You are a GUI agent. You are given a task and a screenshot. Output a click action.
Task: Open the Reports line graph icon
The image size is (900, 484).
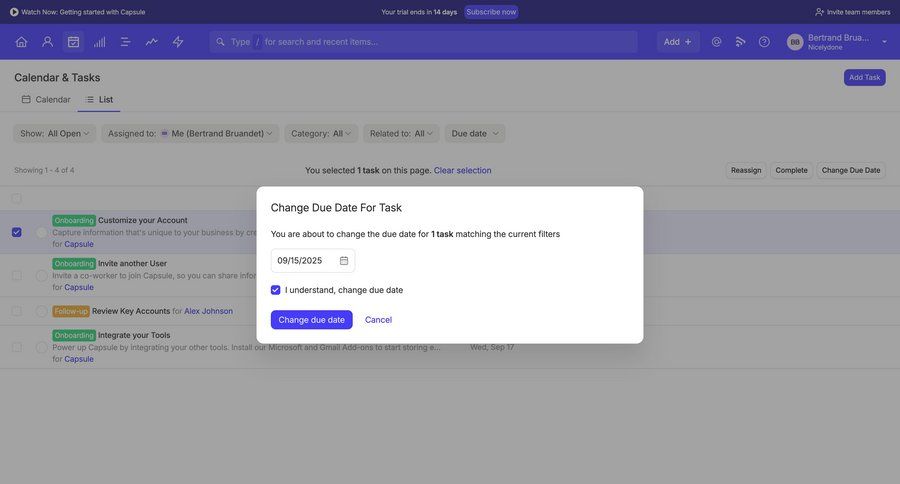(152, 42)
